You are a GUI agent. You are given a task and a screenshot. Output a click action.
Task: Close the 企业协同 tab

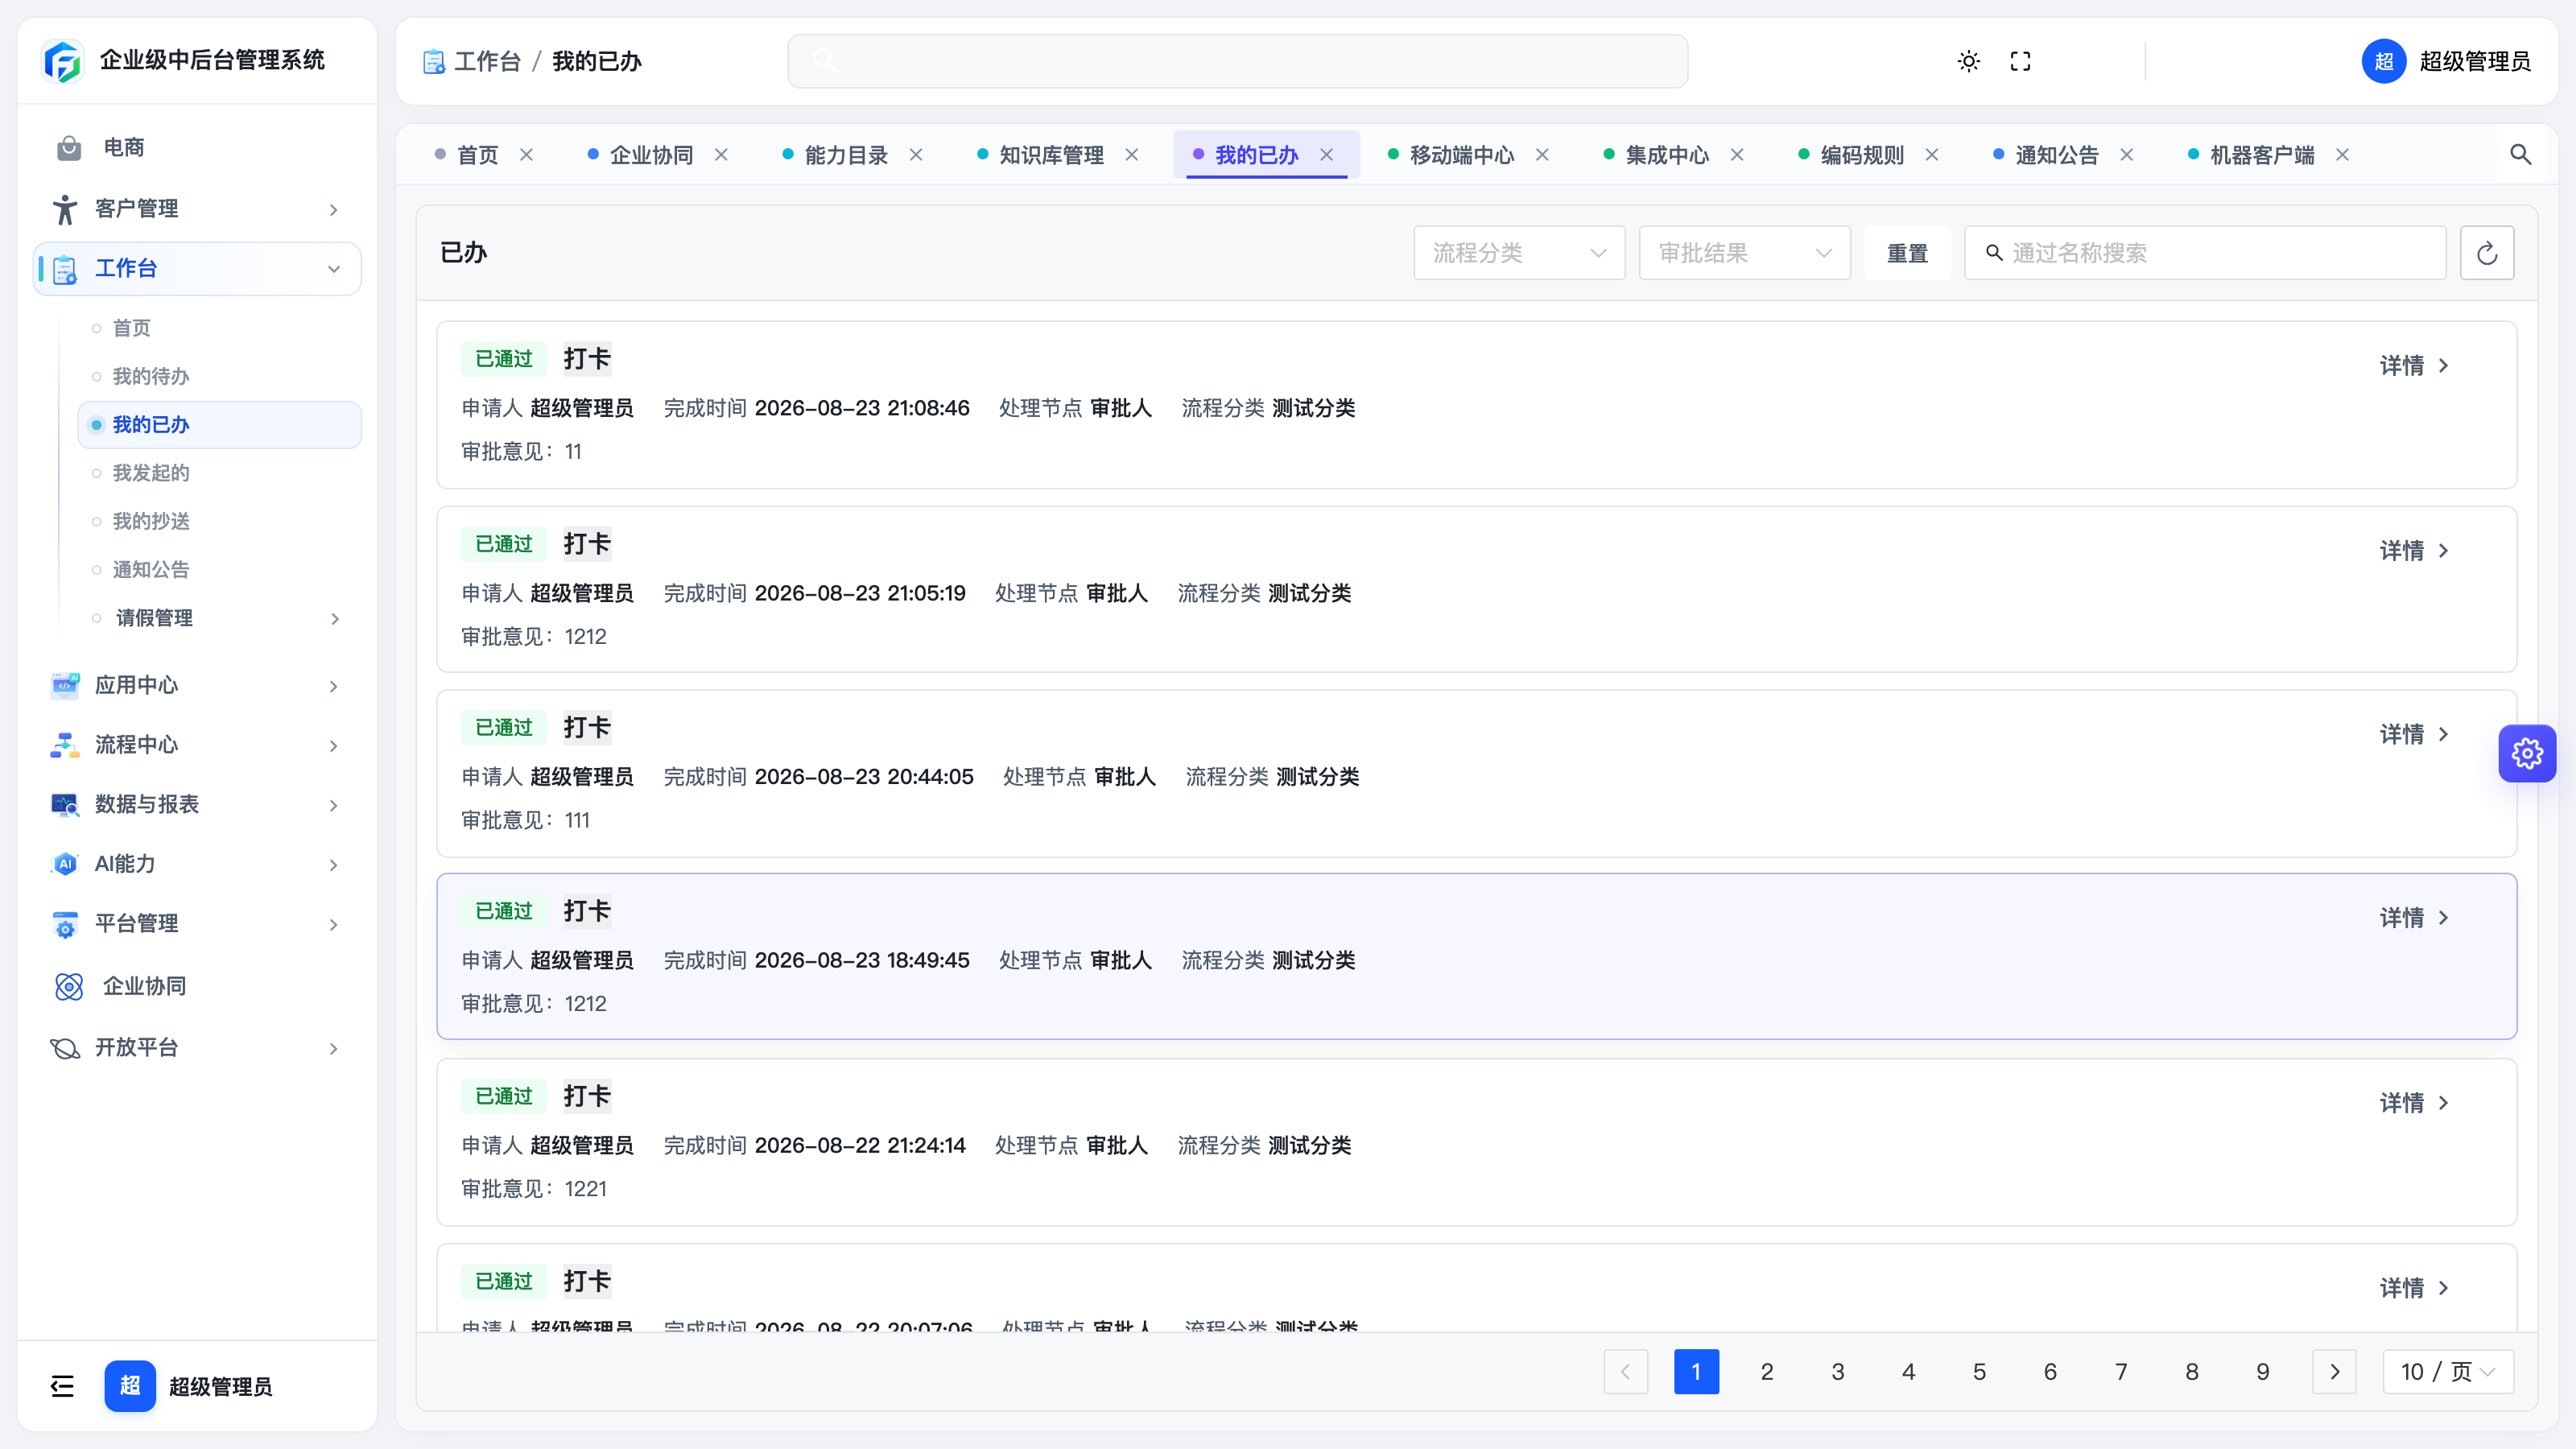721,155
